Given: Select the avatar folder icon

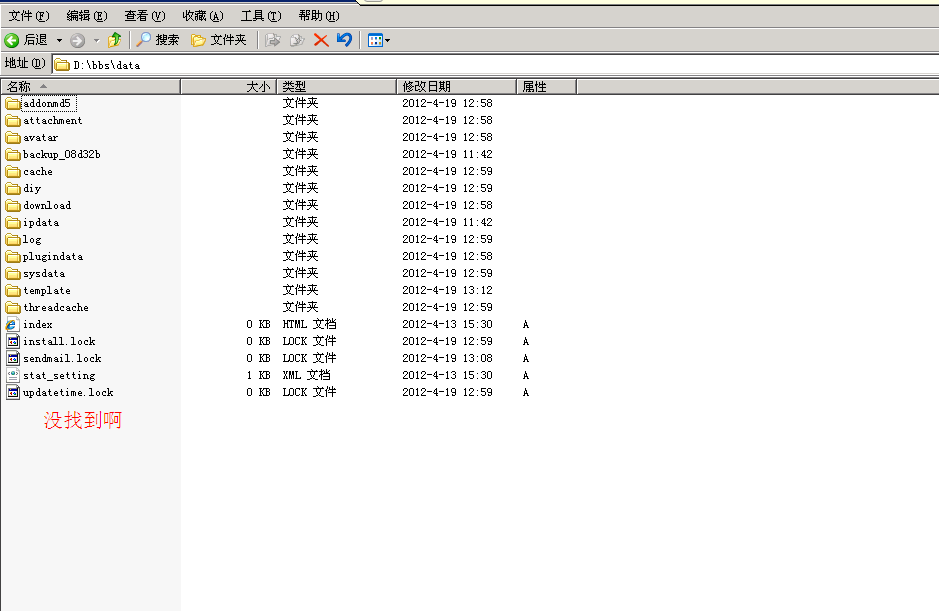Looking at the screenshot, I should pyautogui.click(x=13, y=138).
